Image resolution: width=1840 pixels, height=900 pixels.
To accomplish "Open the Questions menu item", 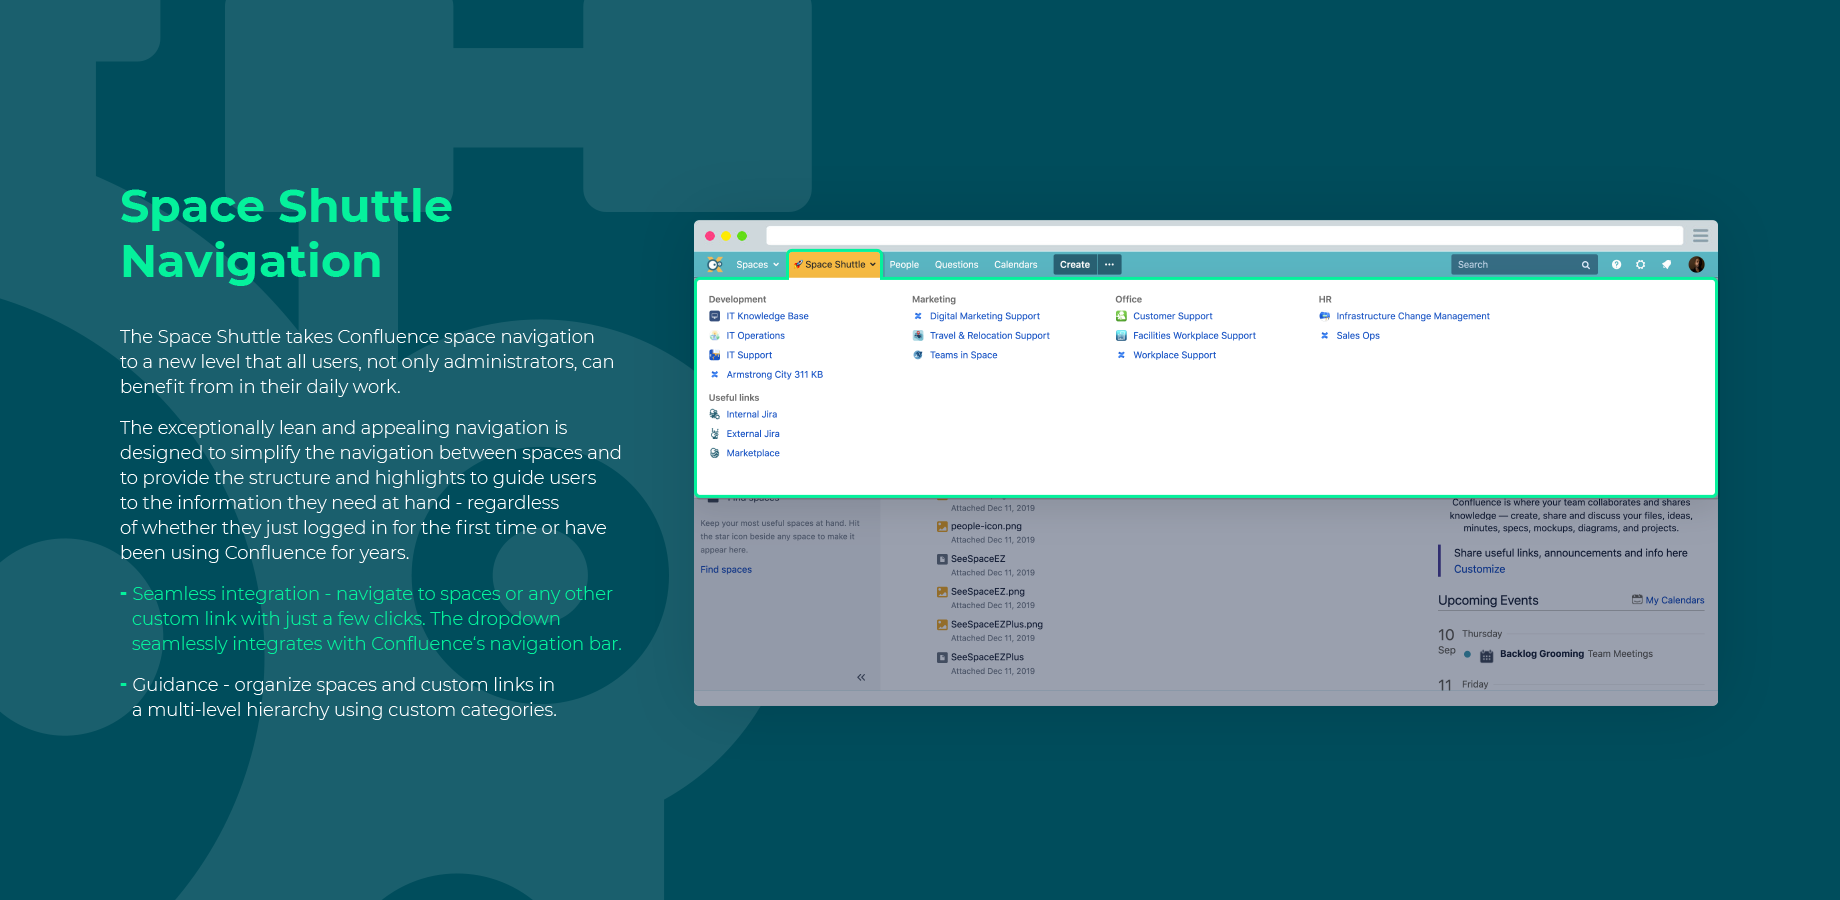I will click(x=956, y=265).
